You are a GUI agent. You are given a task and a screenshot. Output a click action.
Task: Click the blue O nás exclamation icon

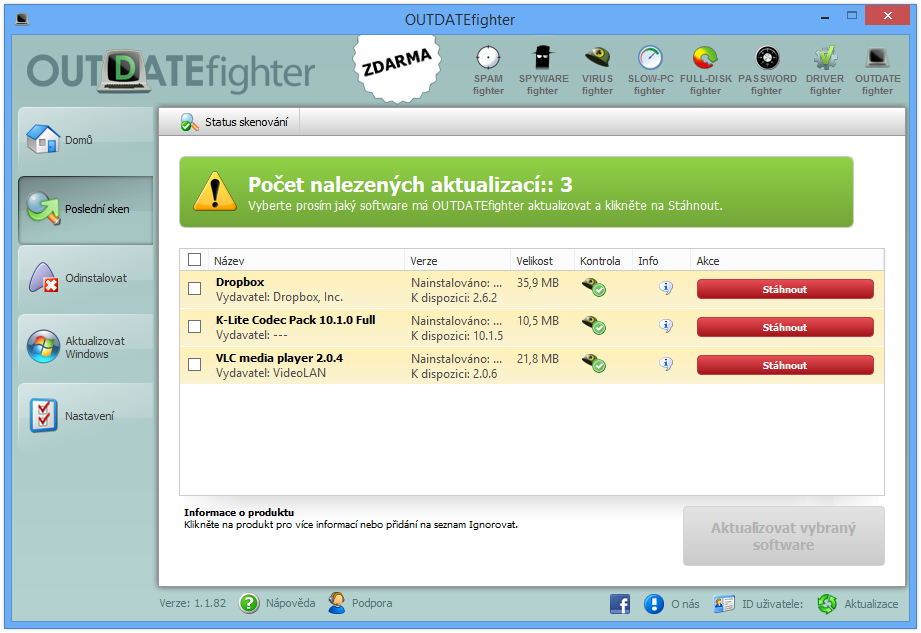coord(654,604)
